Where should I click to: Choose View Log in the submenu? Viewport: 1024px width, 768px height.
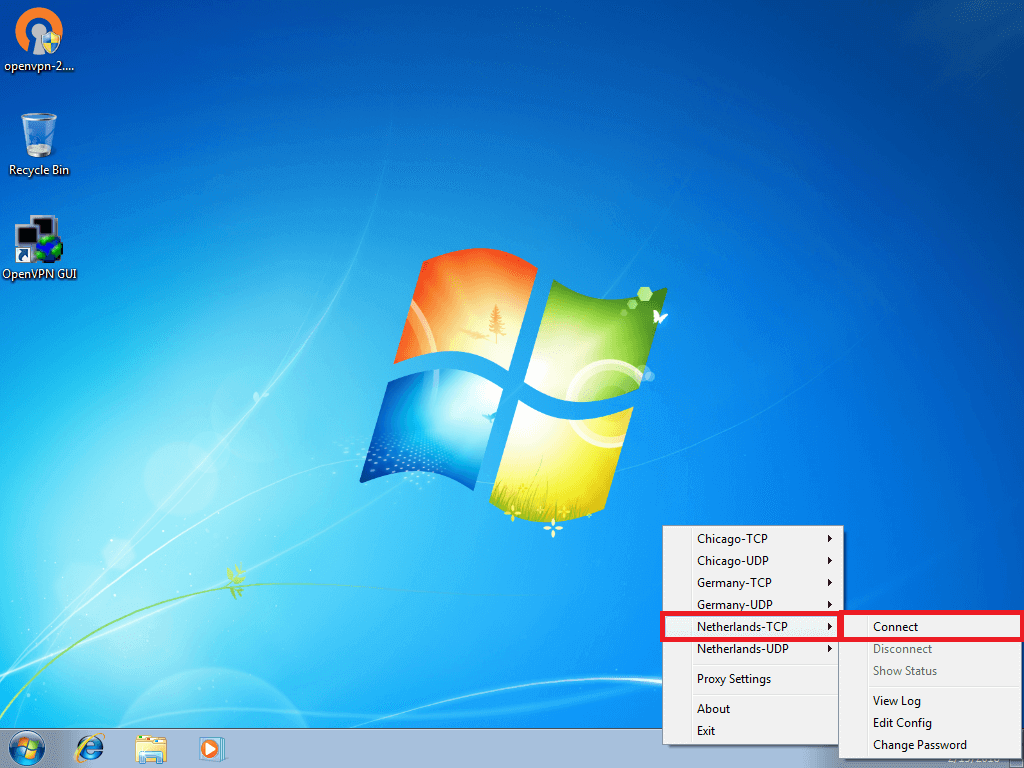[931, 701]
